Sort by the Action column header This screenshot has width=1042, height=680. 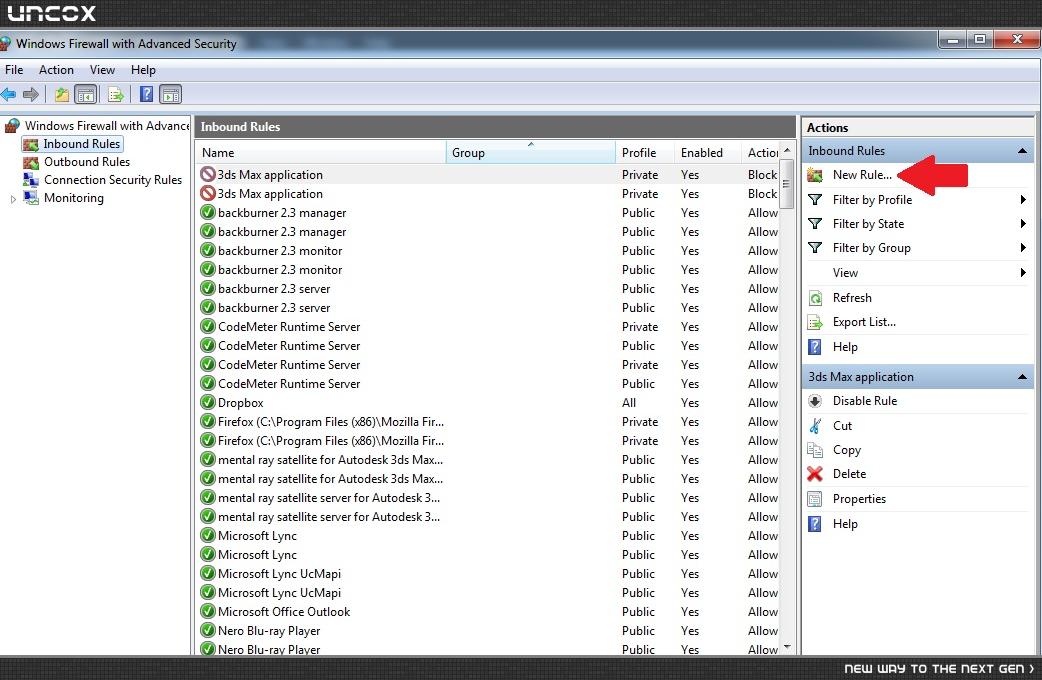tap(760, 153)
